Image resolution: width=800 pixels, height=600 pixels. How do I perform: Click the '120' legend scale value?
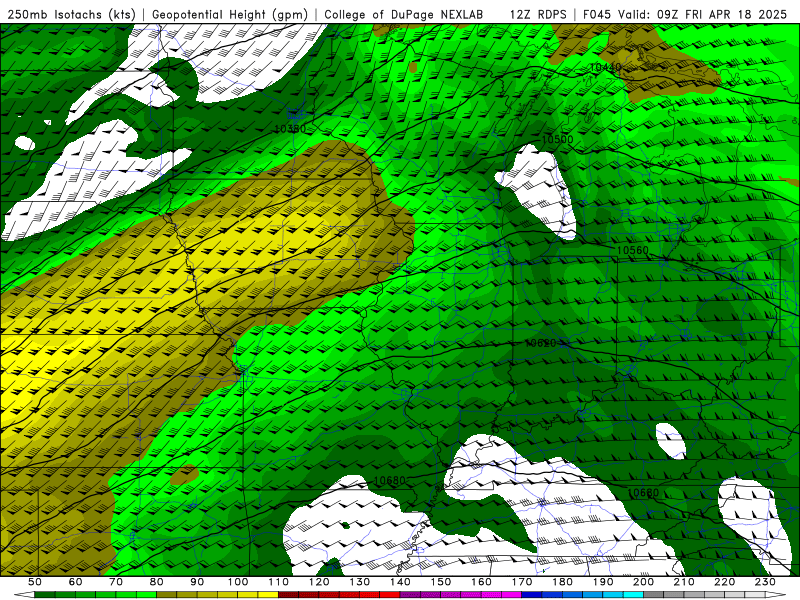coord(319,582)
